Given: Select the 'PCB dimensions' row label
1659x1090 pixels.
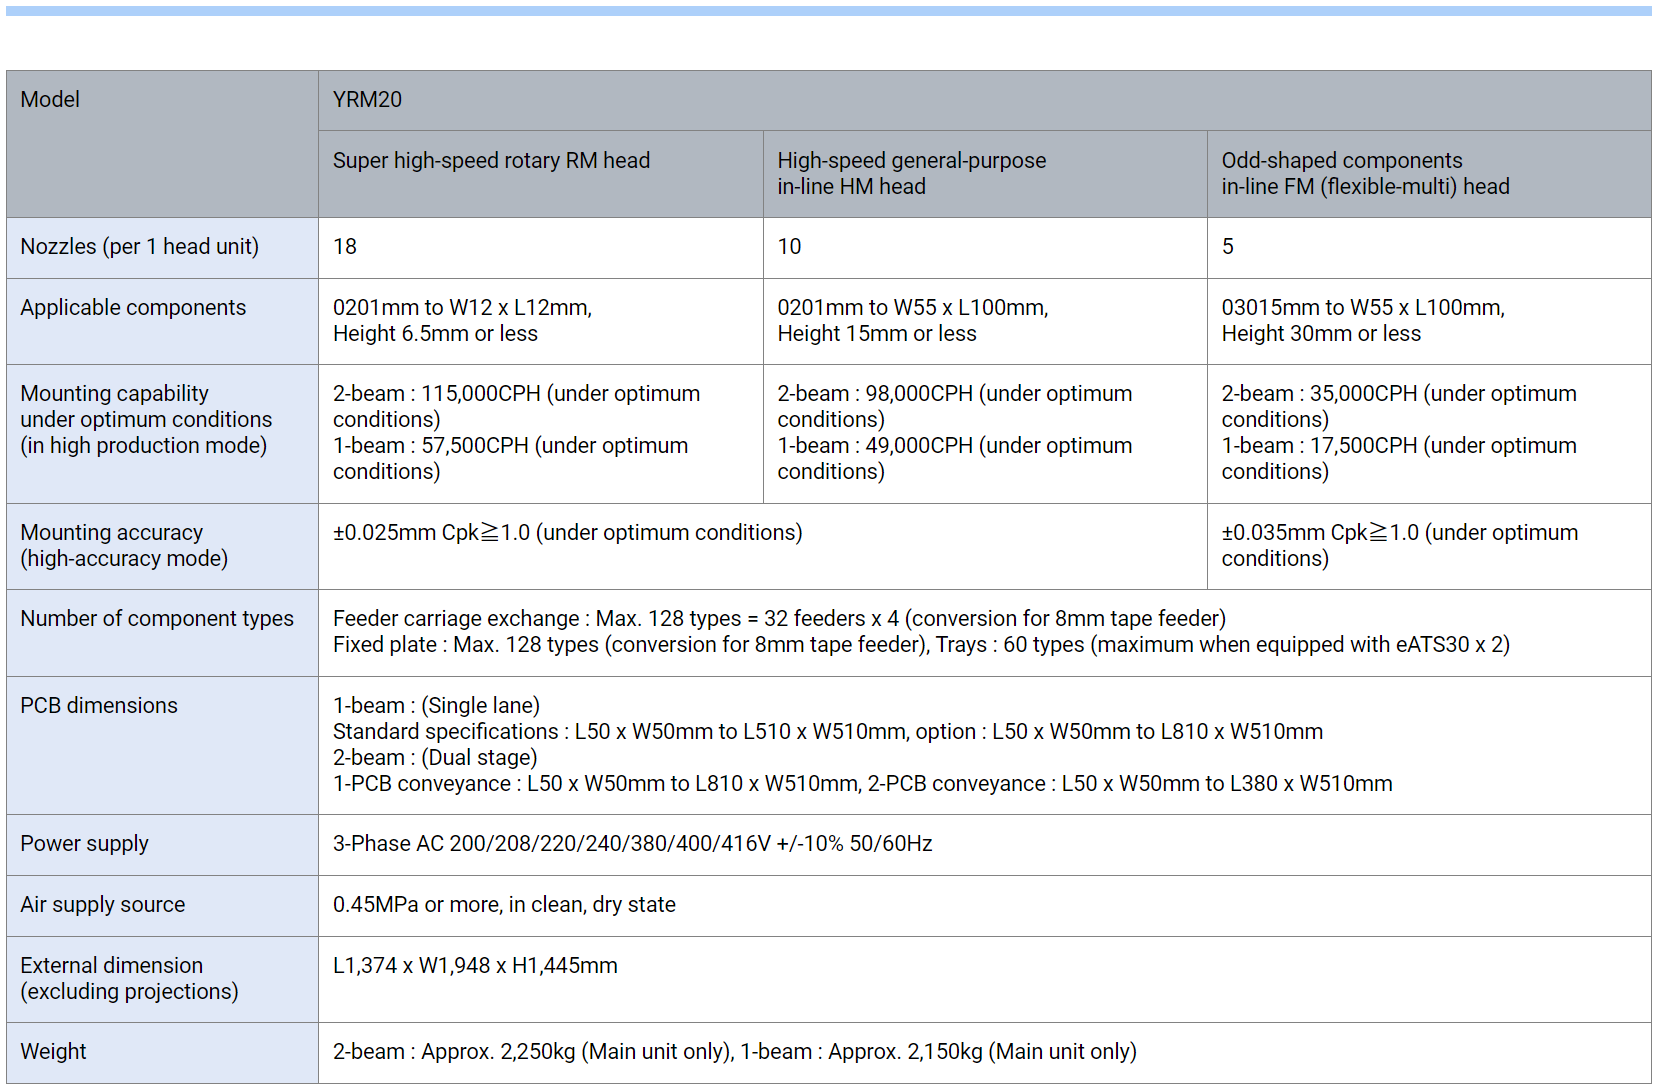Looking at the screenshot, I should tap(162, 745).
